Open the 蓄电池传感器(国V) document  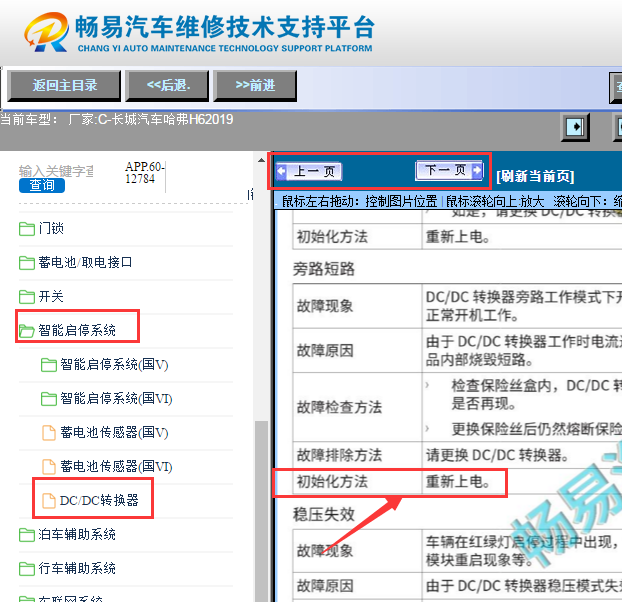[114, 432]
